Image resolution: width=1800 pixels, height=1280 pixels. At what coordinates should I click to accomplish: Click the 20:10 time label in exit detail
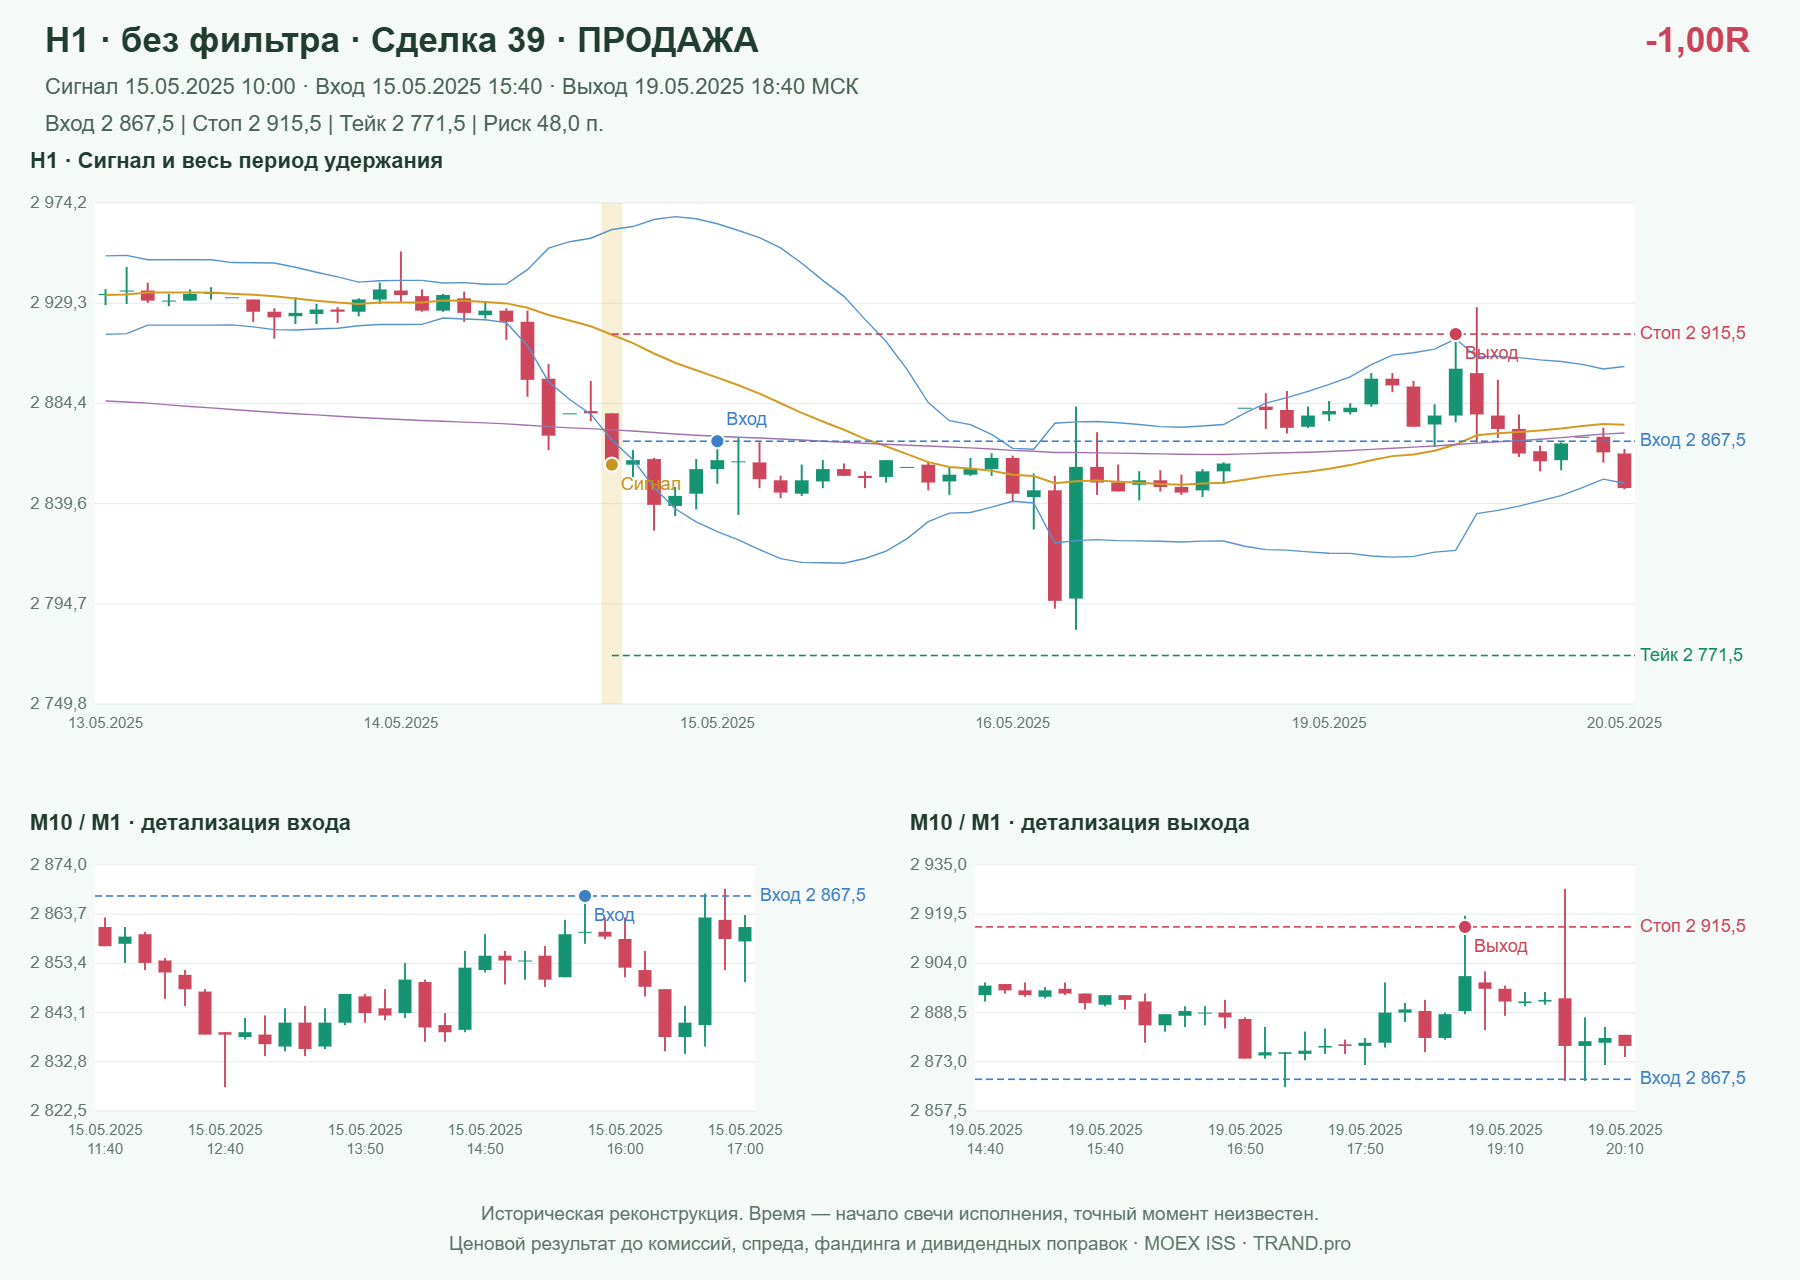tap(1625, 1149)
